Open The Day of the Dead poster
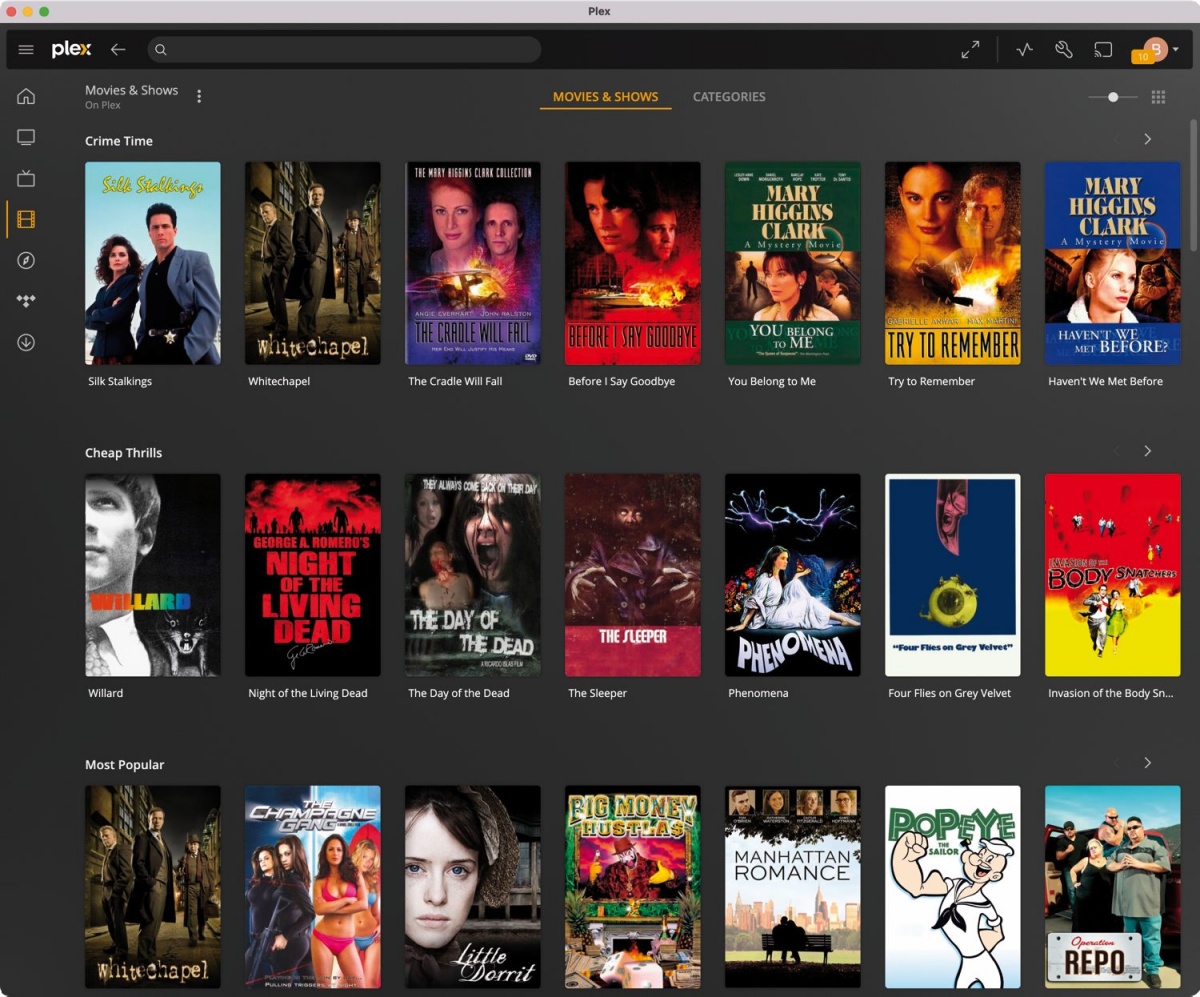This screenshot has height=997, width=1200. 473,575
